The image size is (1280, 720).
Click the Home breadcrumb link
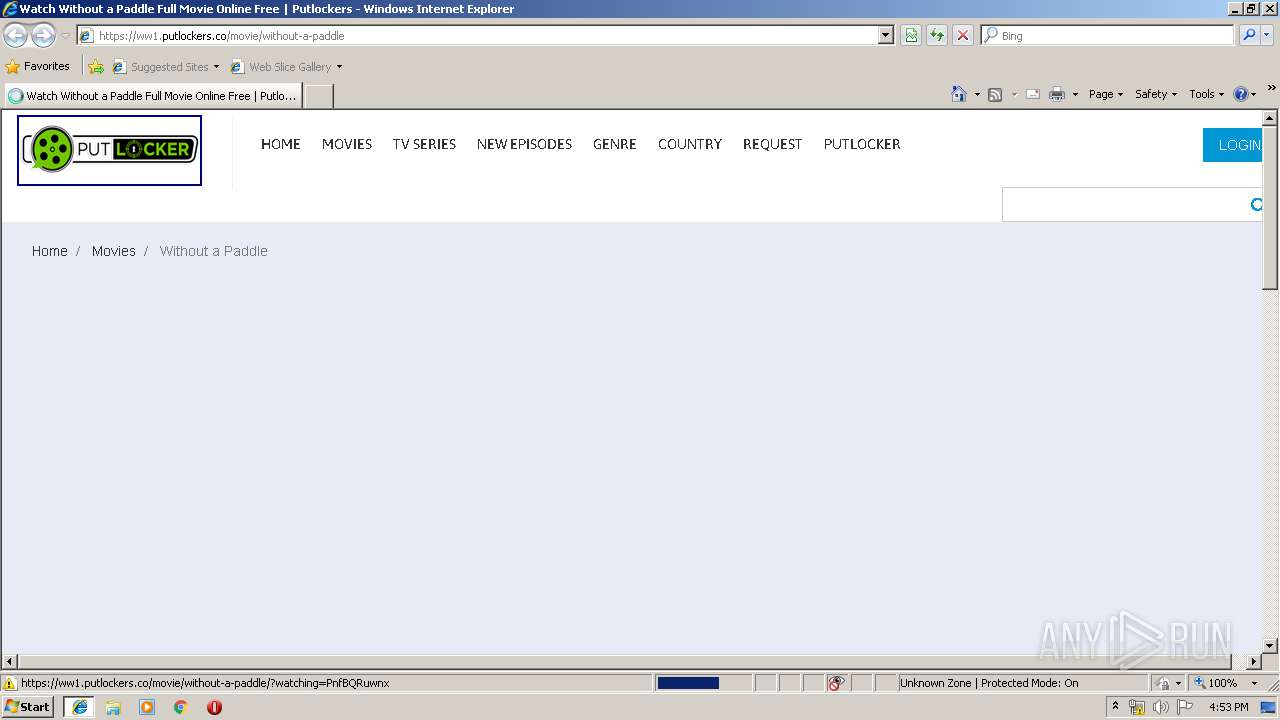[49, 251]
